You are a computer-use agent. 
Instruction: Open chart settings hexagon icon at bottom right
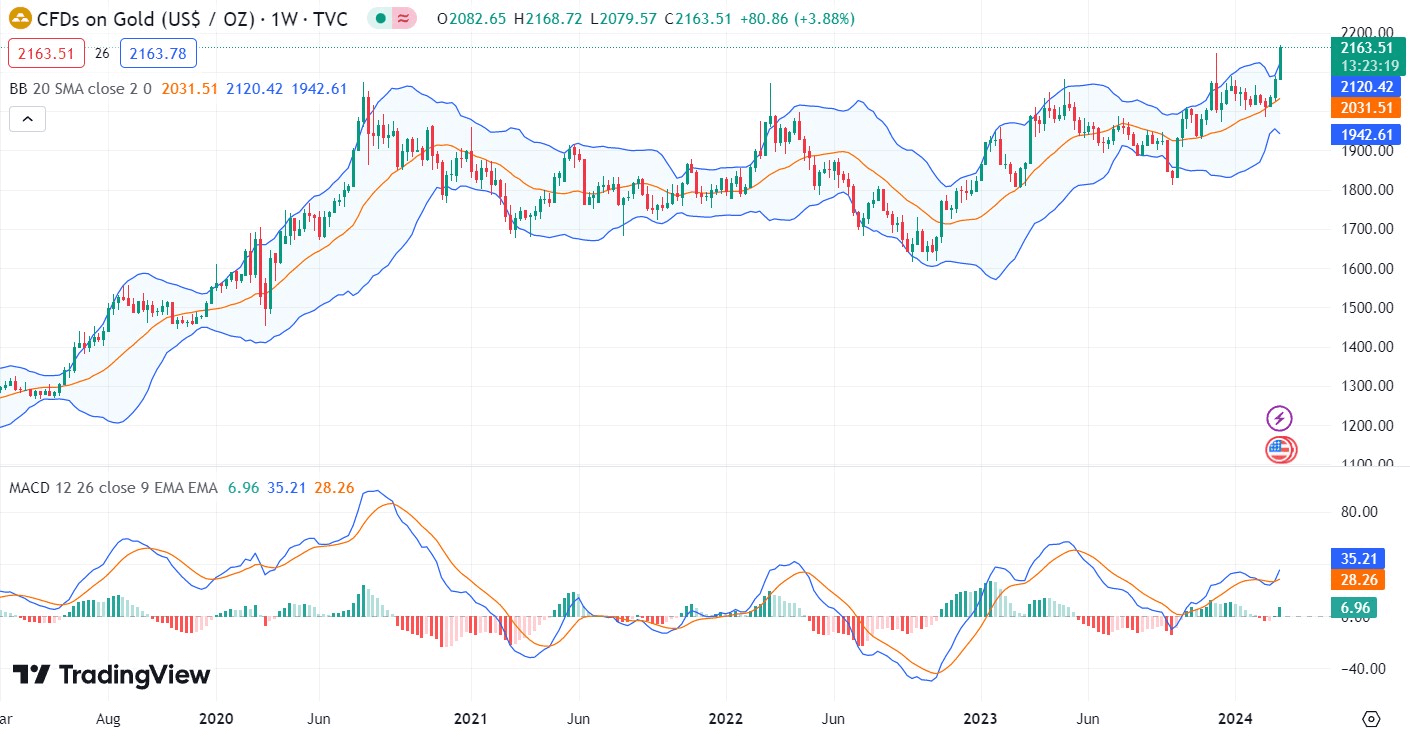coord(1371,719)
